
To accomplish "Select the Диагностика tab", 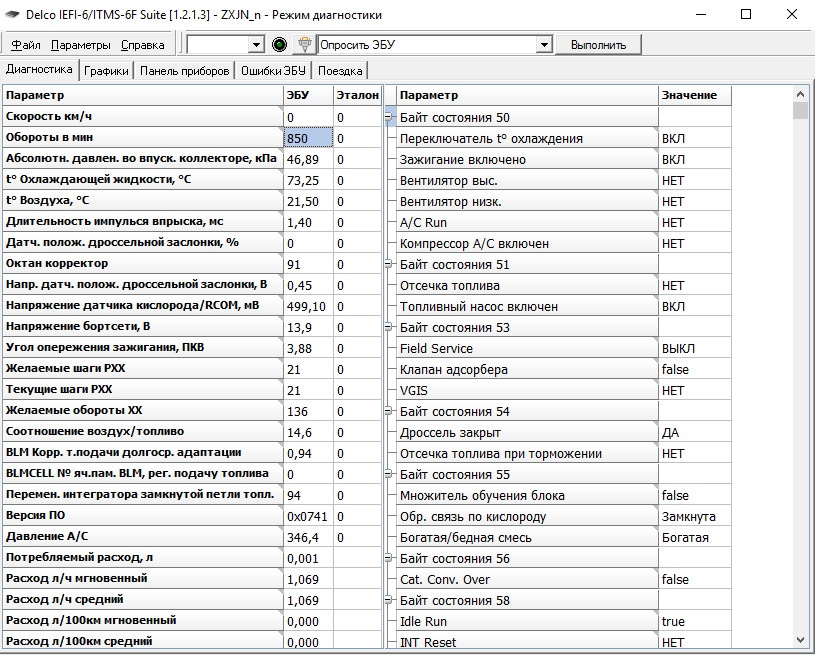I will (x=40, y=69).
